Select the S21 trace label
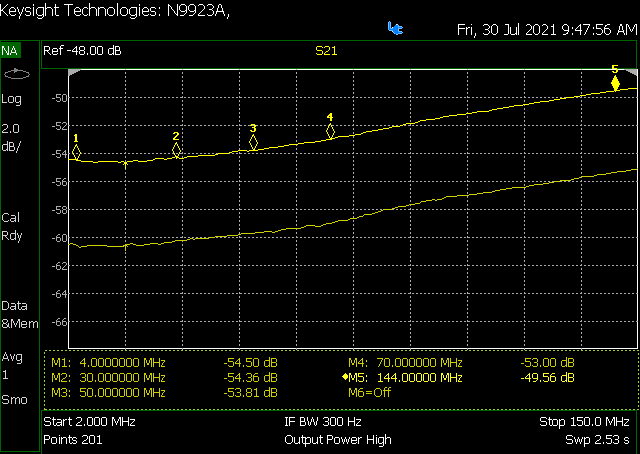Screen dimensions: 640x454 point(326,51)
